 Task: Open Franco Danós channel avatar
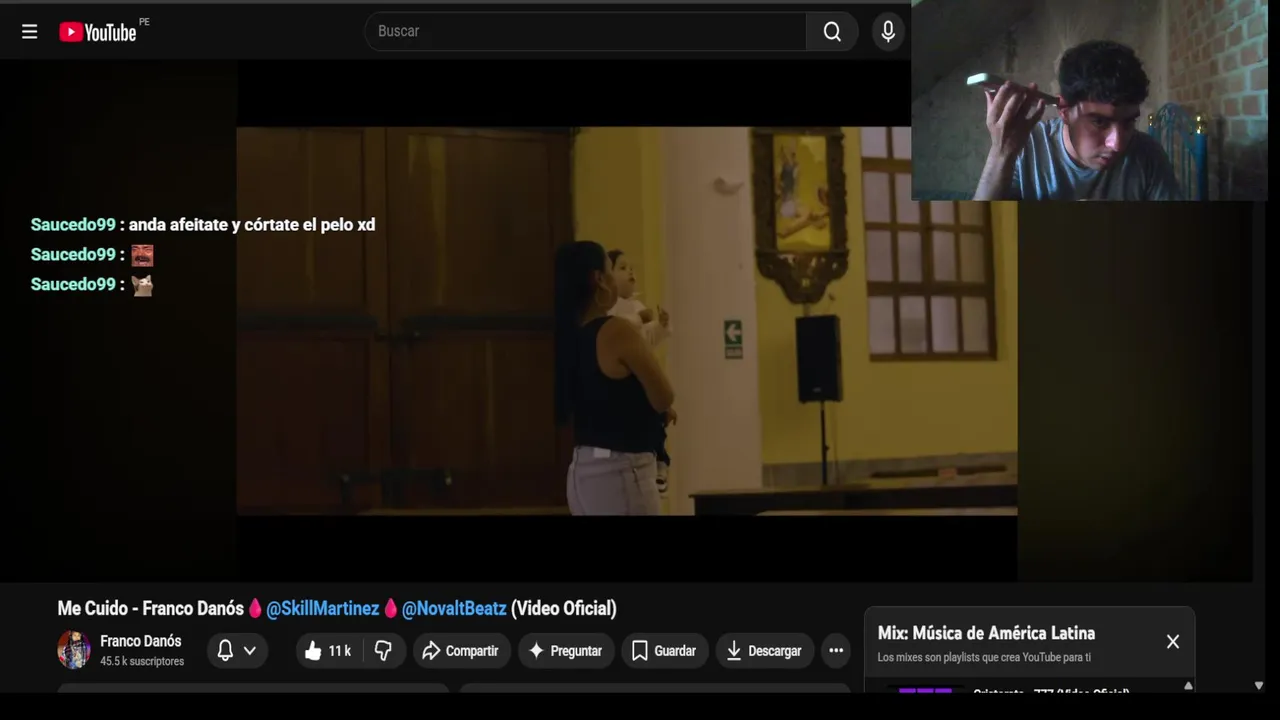(74, 650)
